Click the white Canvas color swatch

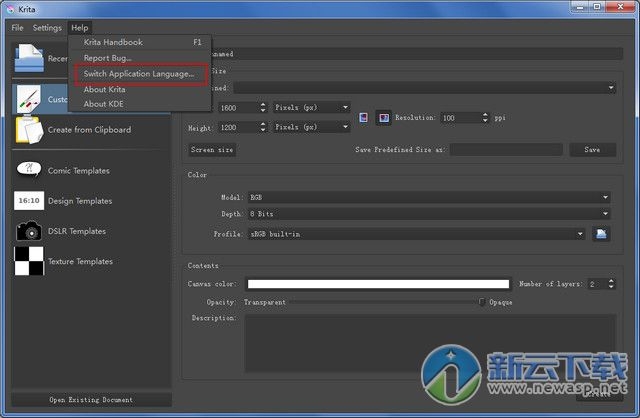pyautogui.click(x=378, y=284)
